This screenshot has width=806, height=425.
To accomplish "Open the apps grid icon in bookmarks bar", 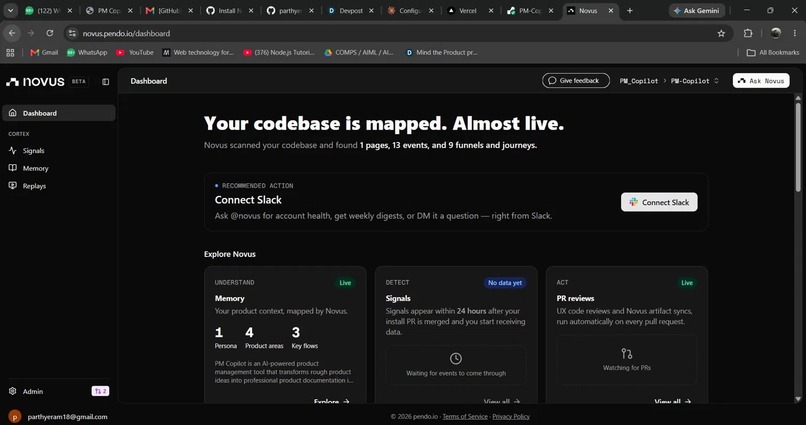I will click(x=10, y=52).
